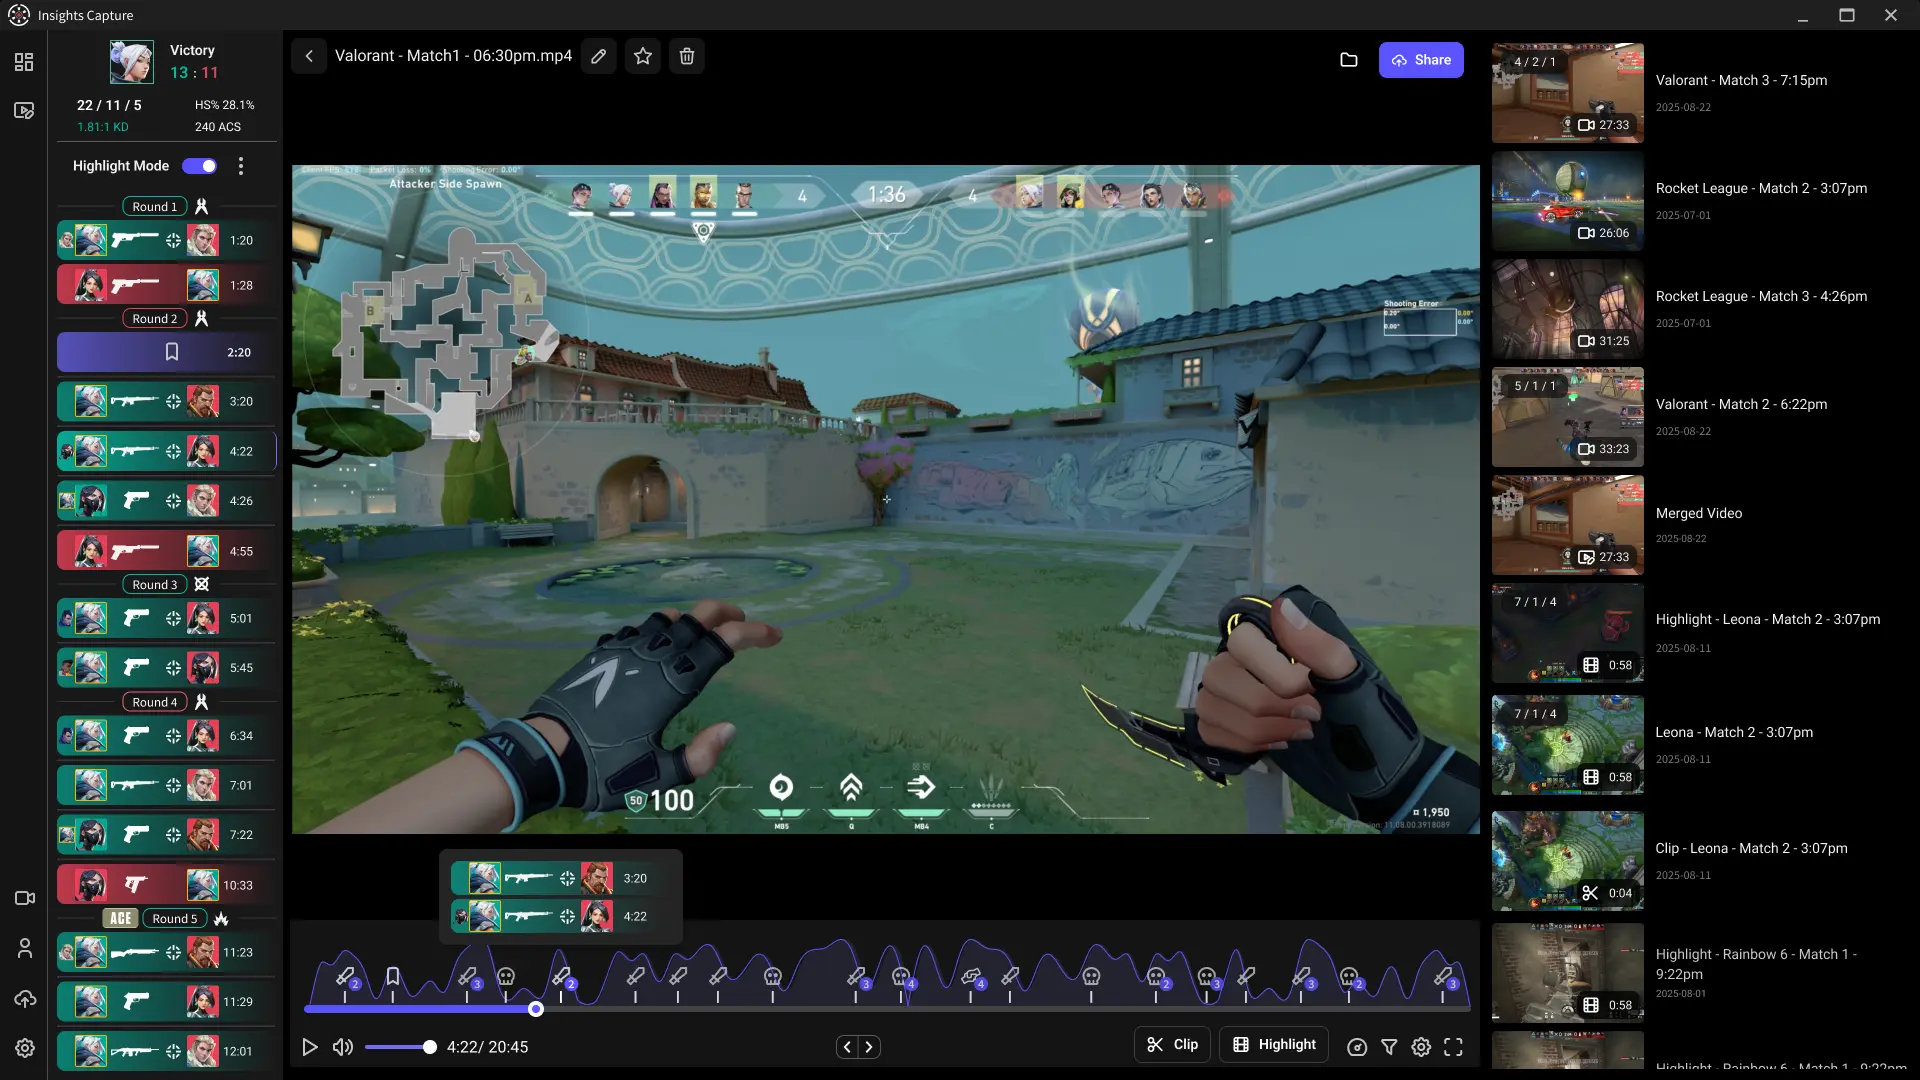Click the Clip button
Viewport: 1920px width, 1080px height.
tap(1172, 1045)
